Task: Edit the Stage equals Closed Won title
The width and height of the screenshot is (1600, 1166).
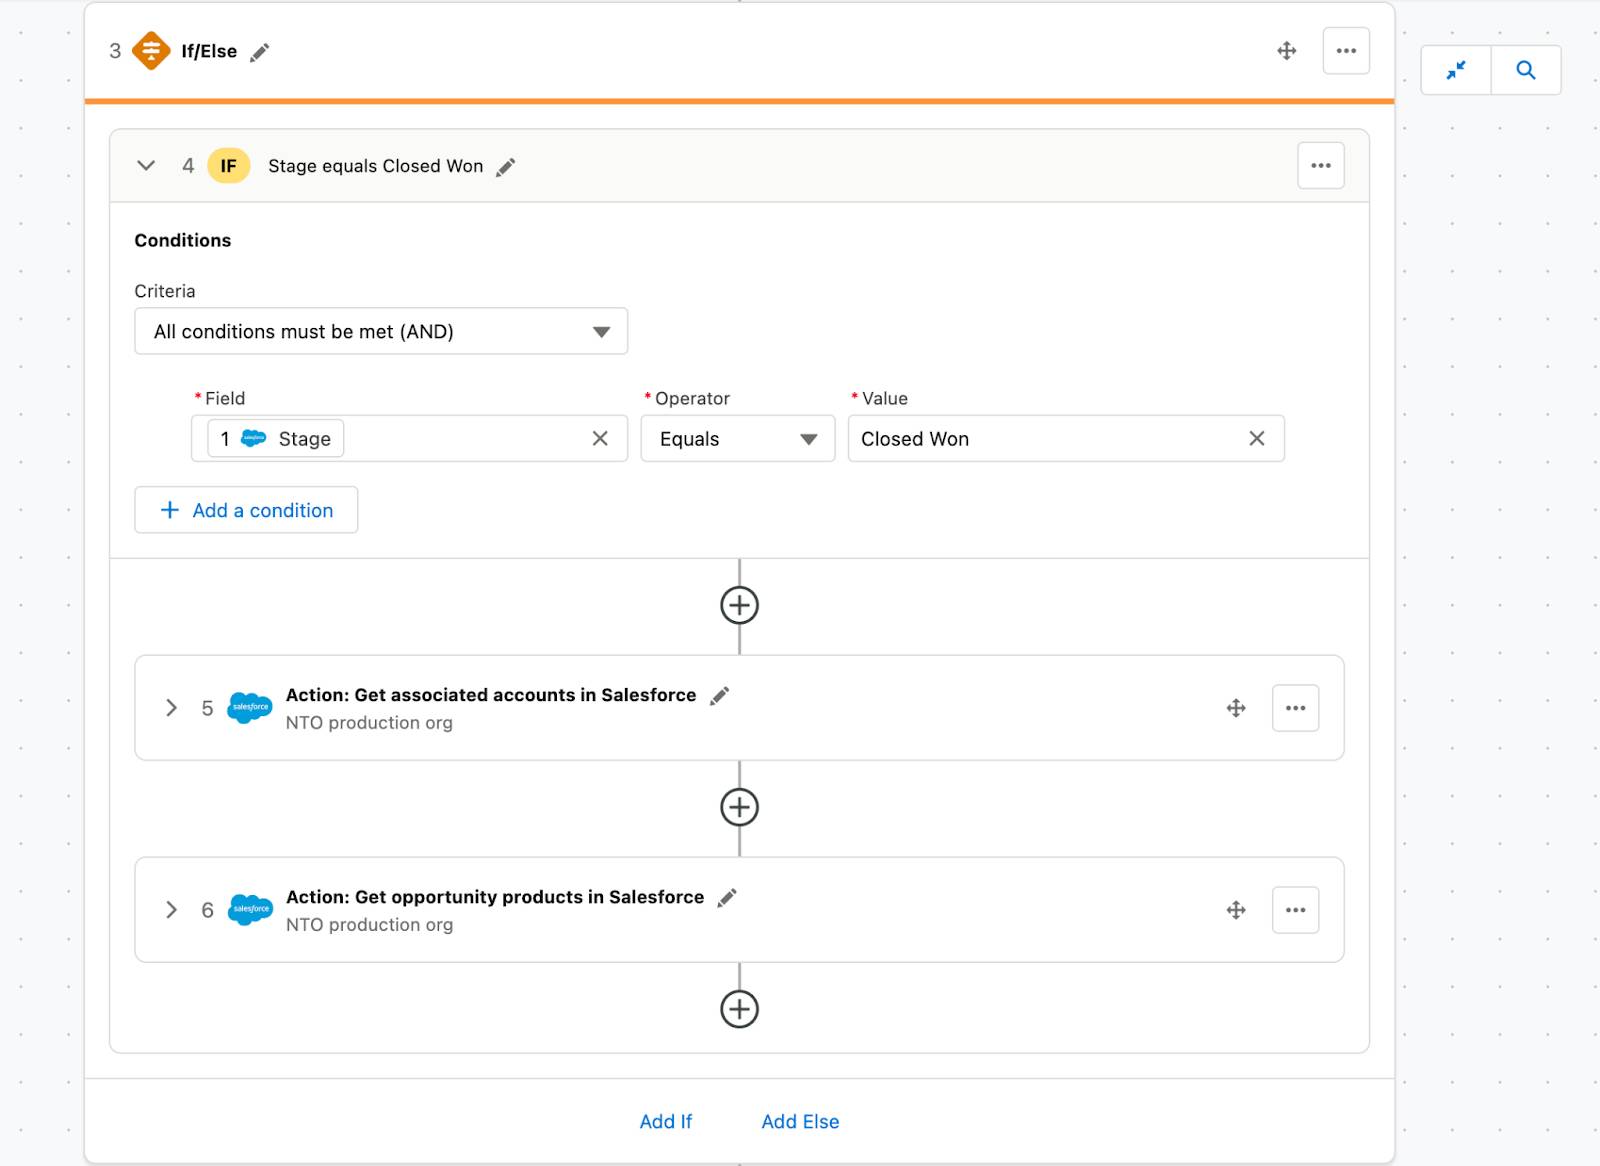Action: [x=506, y=167]
